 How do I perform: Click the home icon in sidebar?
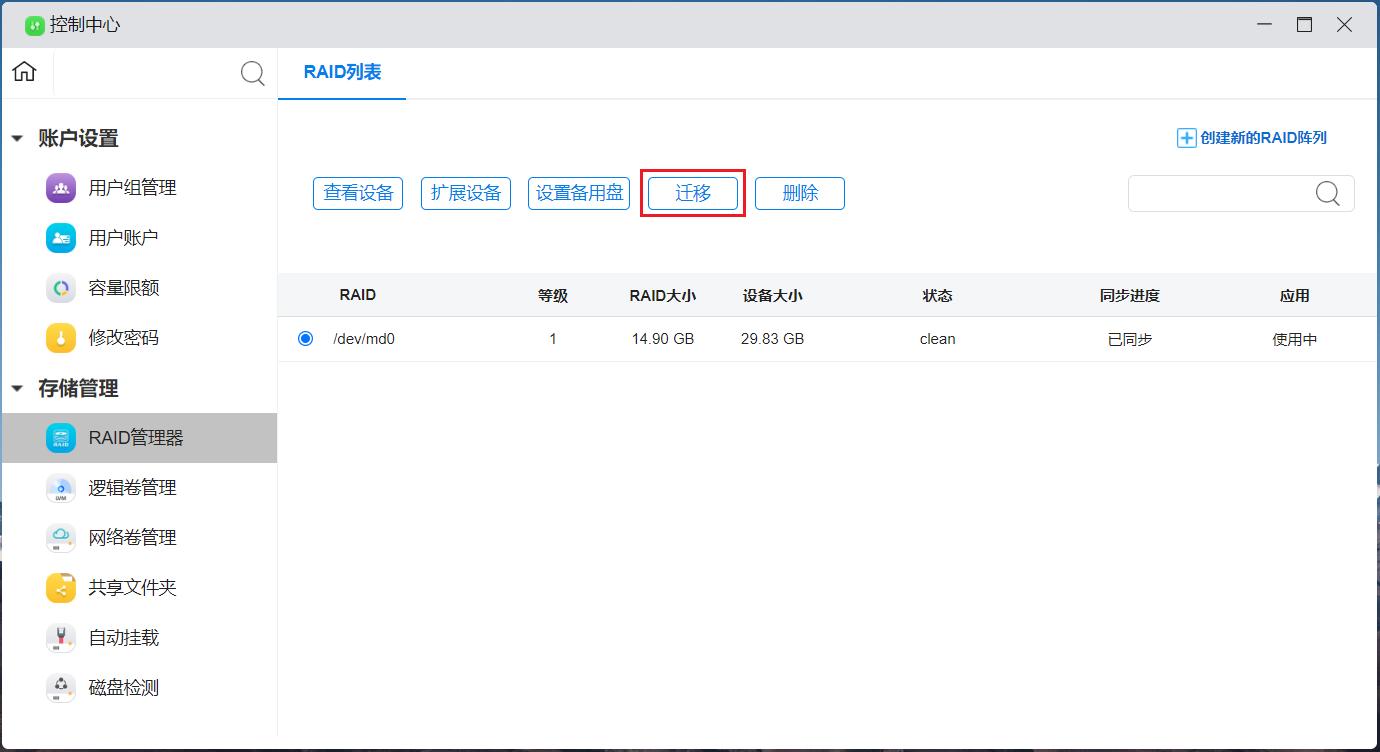[24, 72]
